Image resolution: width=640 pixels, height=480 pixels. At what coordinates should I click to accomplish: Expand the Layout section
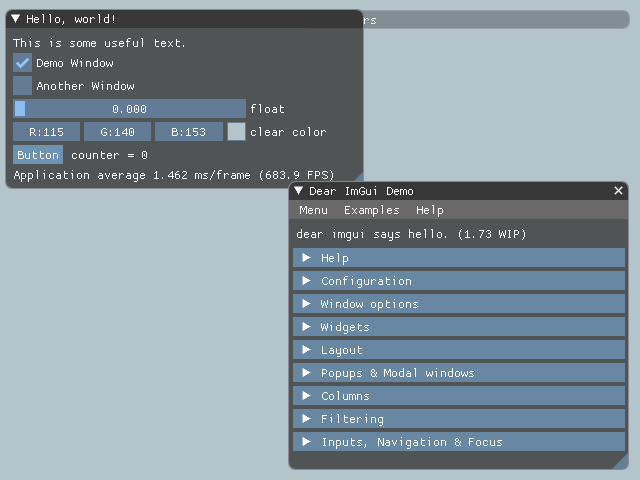(458, 350)
